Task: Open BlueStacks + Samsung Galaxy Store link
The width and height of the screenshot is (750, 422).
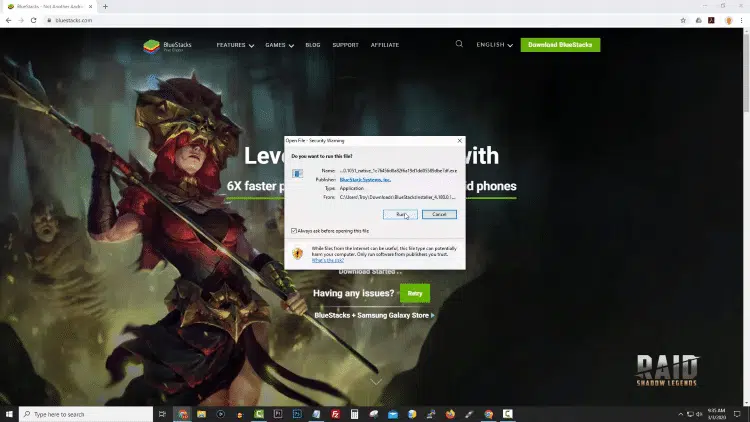Action: tap(374, 315)
